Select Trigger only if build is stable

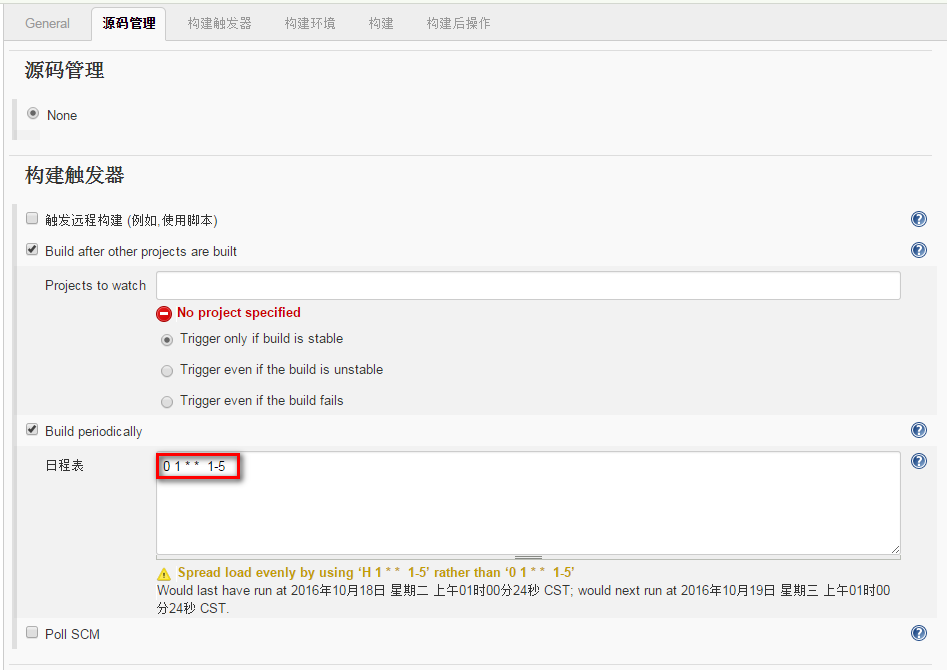pos(167,340)
